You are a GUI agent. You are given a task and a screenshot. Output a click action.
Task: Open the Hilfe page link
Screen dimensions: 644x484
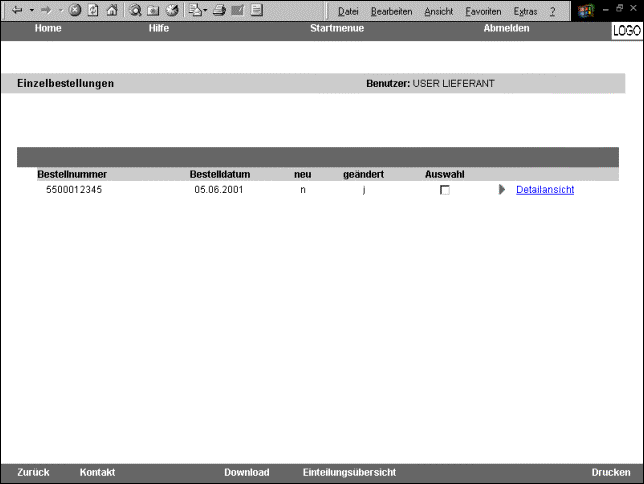[159, 28]
